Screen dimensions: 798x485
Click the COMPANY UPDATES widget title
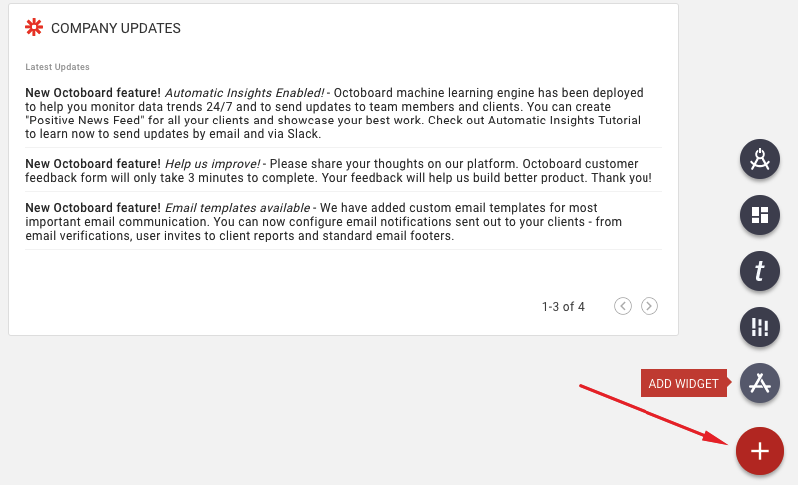116,28
